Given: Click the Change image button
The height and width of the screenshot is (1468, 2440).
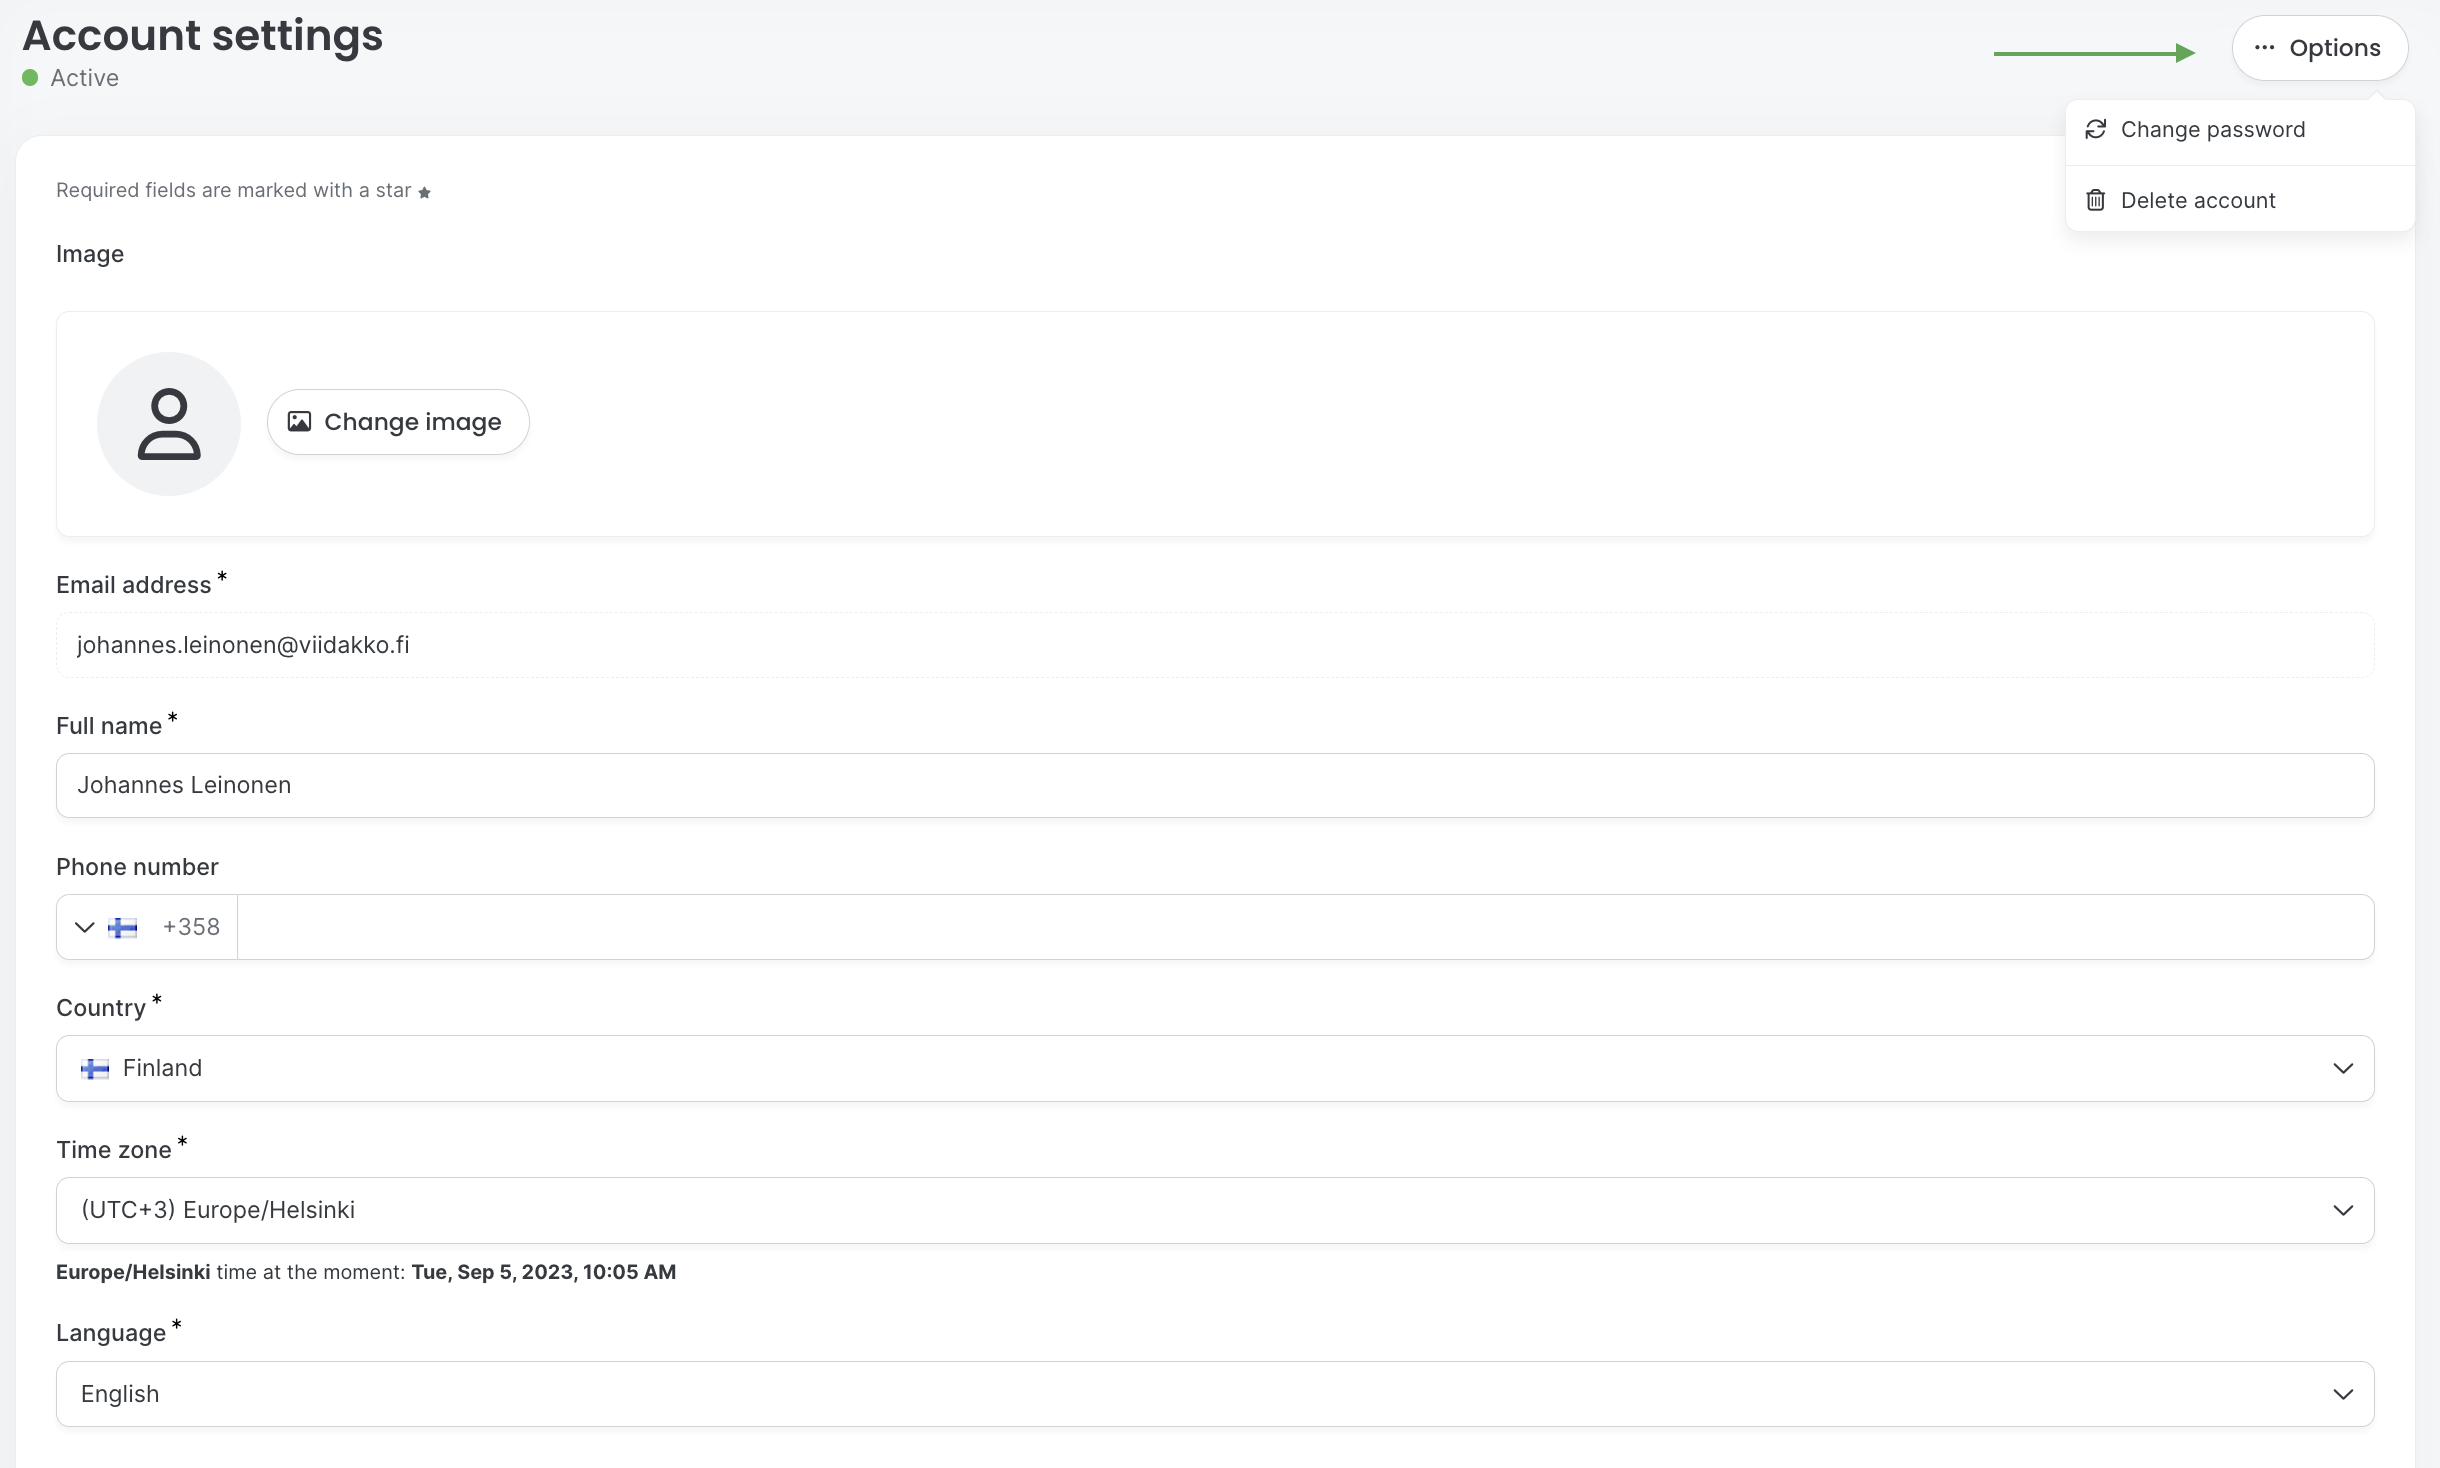Looking at the screenshot, I should tap(398, 422).
